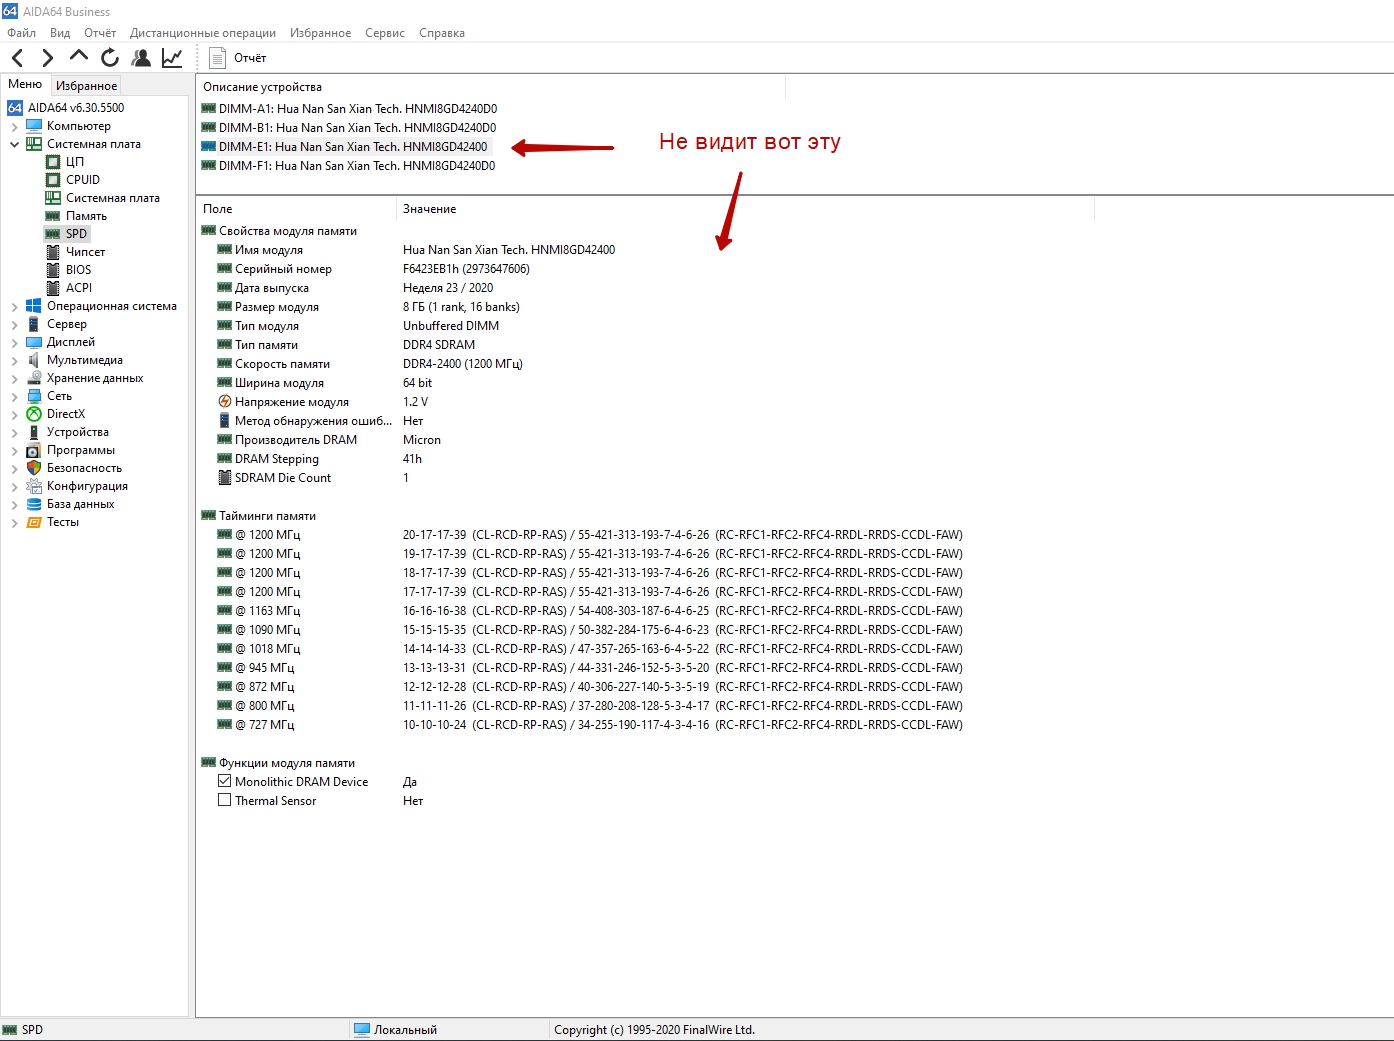Switch to the Избранное sidebar tab
The width and height of the screenshot is (1394, 1041).
pyautogui.click(x=86, y=86)
